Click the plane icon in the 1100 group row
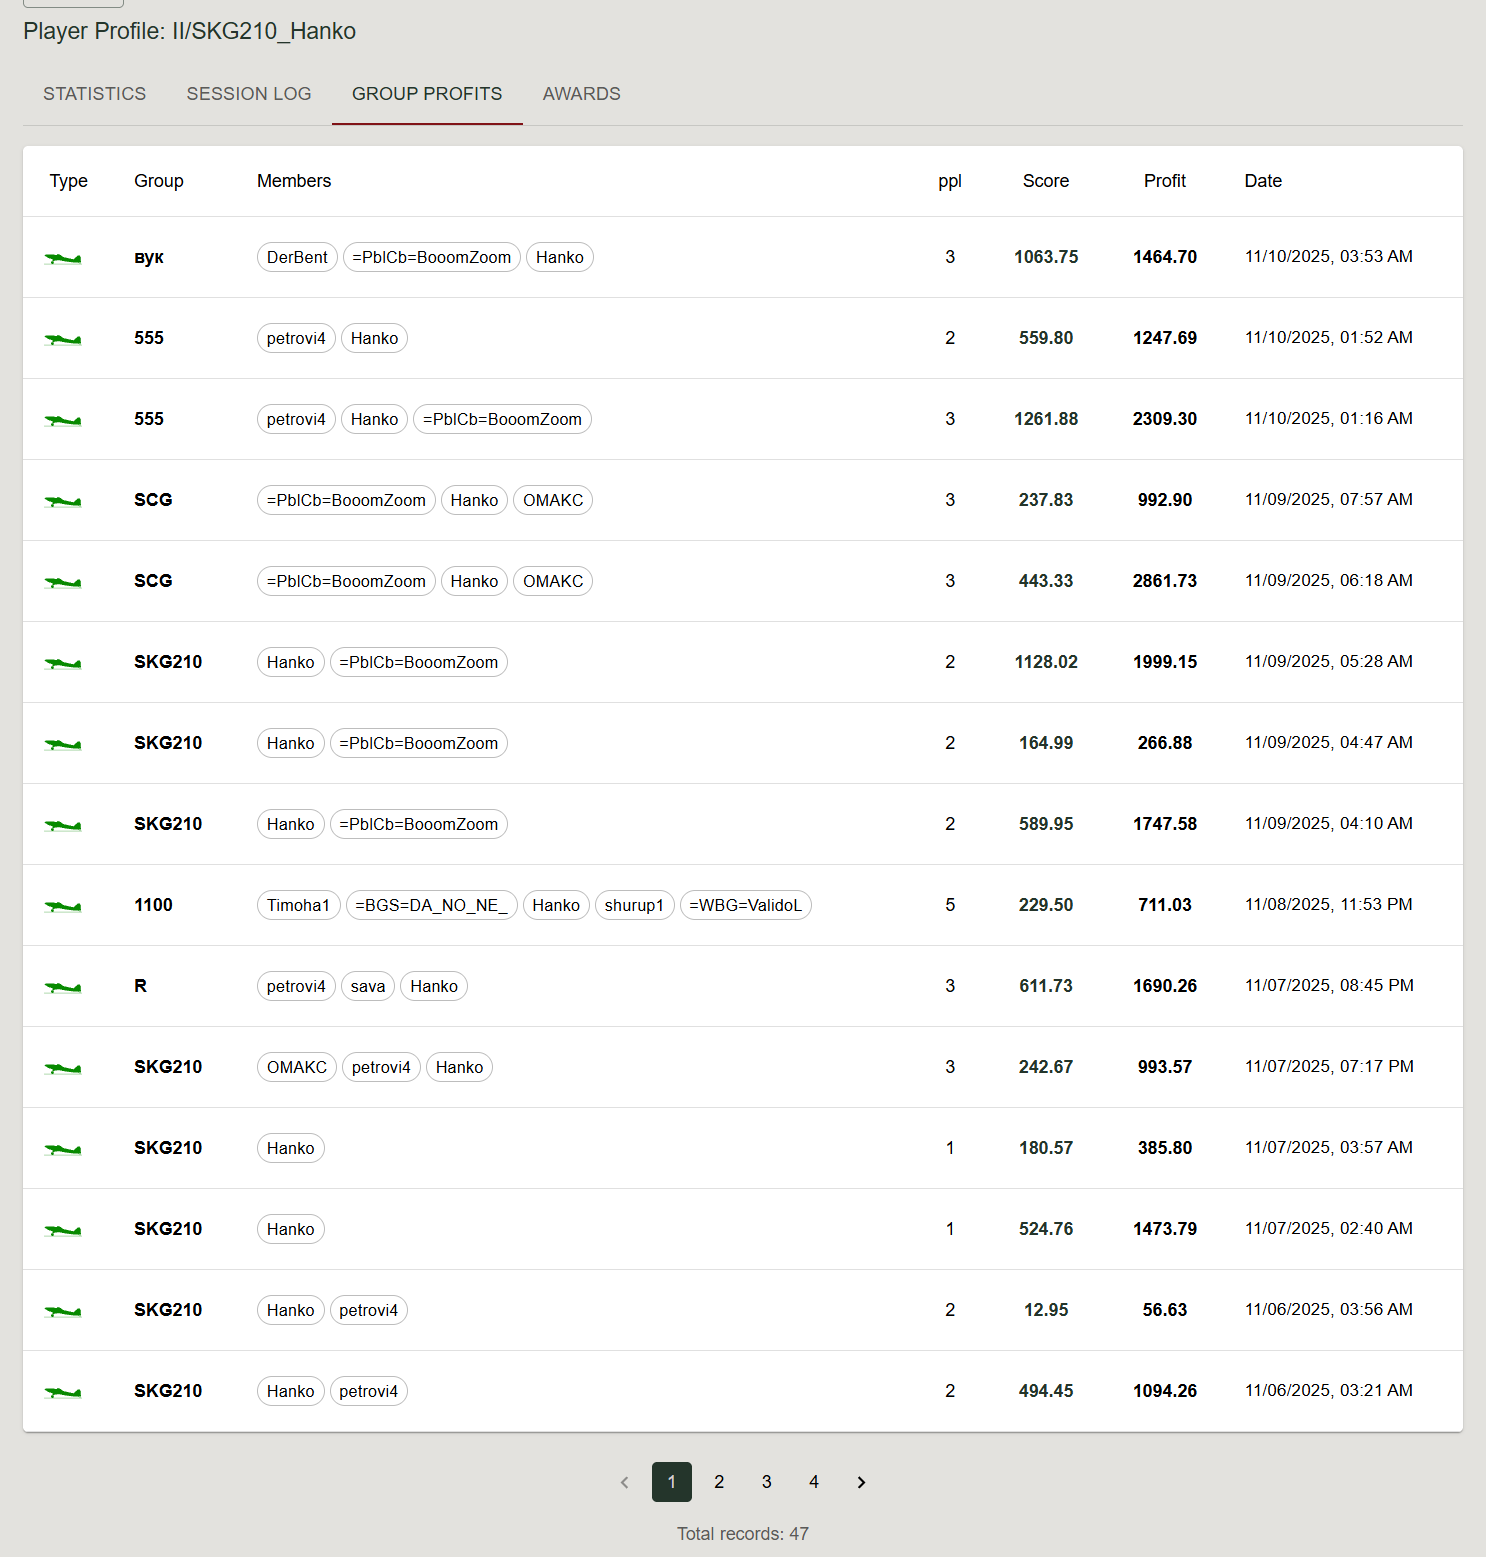 [x=63, y=907]
